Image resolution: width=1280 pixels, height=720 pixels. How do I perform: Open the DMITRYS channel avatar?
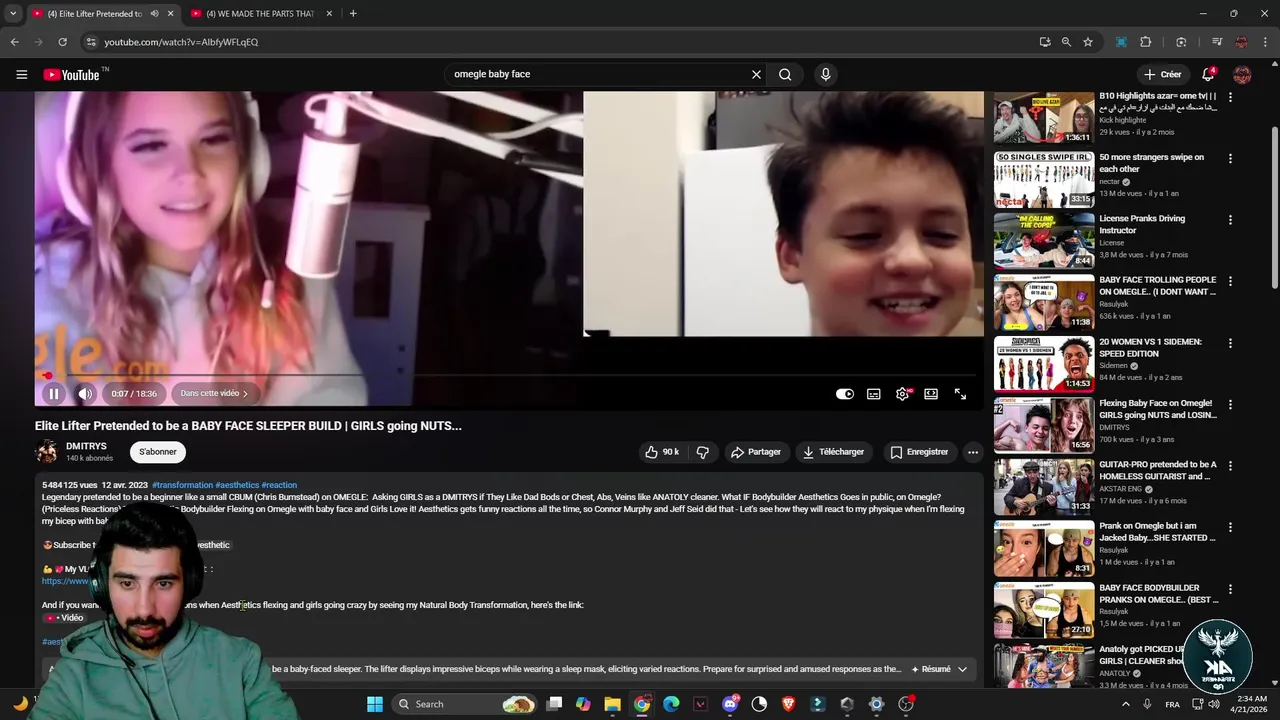point(46,452)
